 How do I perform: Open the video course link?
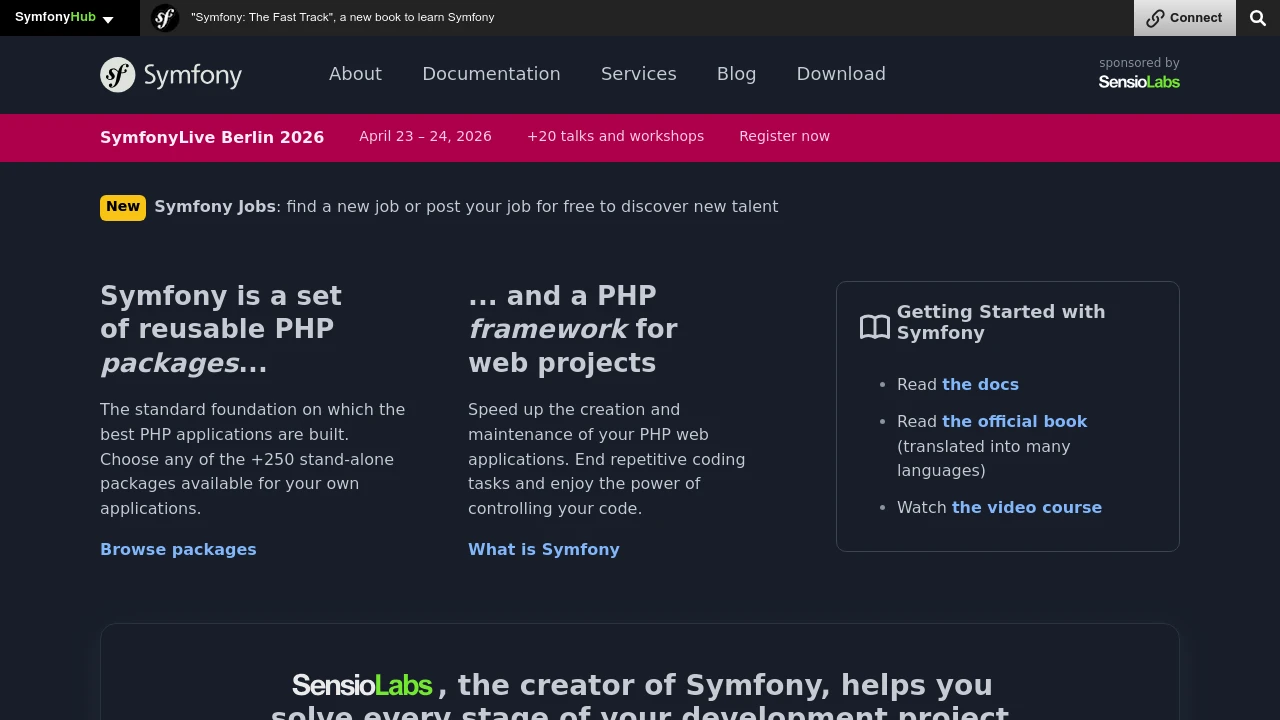[1026, 507]
